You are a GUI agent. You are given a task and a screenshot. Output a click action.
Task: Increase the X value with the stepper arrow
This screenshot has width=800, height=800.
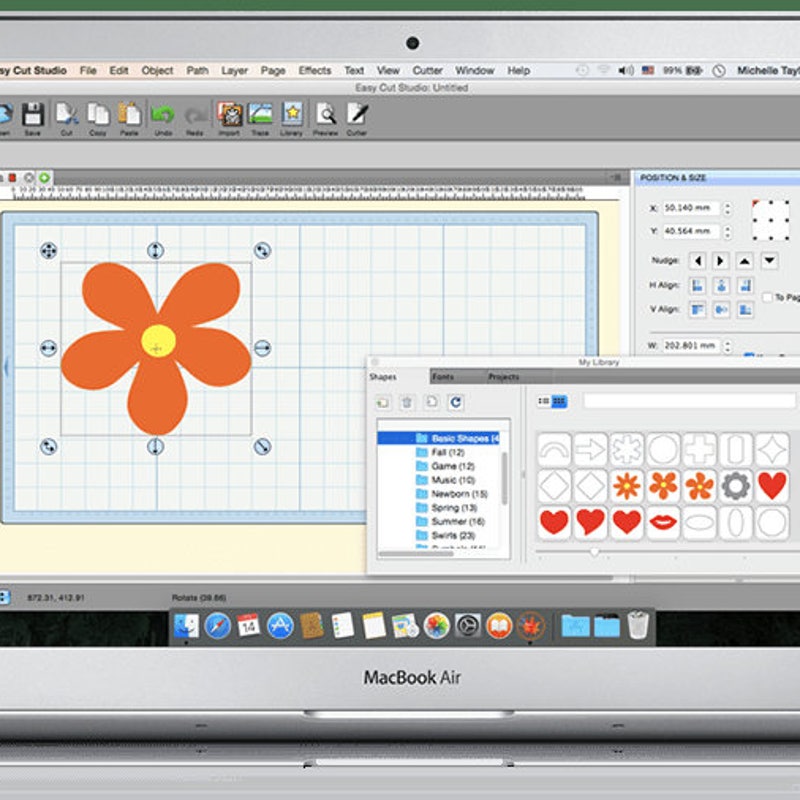(x=726, y=206)
